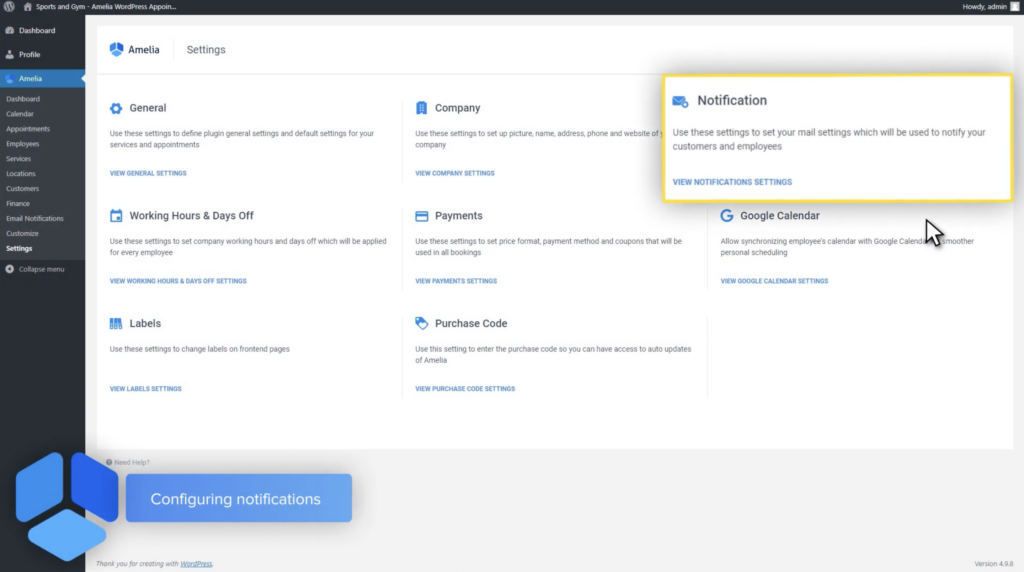Click the Version 4.9.8 text

click(x=993, y=564)
